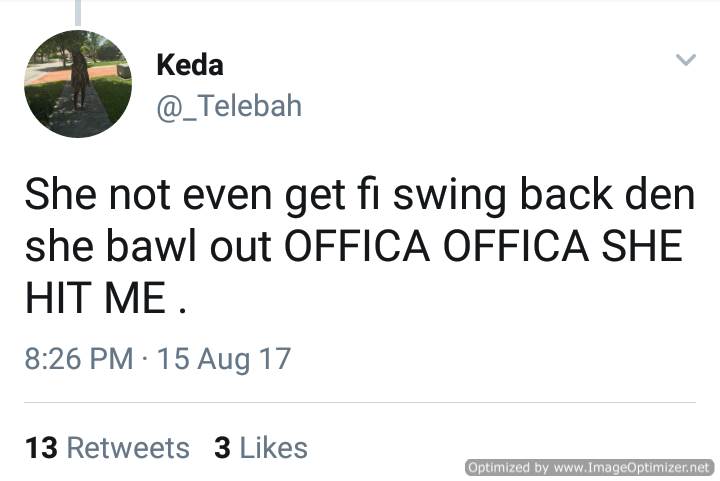Open Keda's circular profile picture
Viewport: 720px width, 481px height.
pos(78,84)
